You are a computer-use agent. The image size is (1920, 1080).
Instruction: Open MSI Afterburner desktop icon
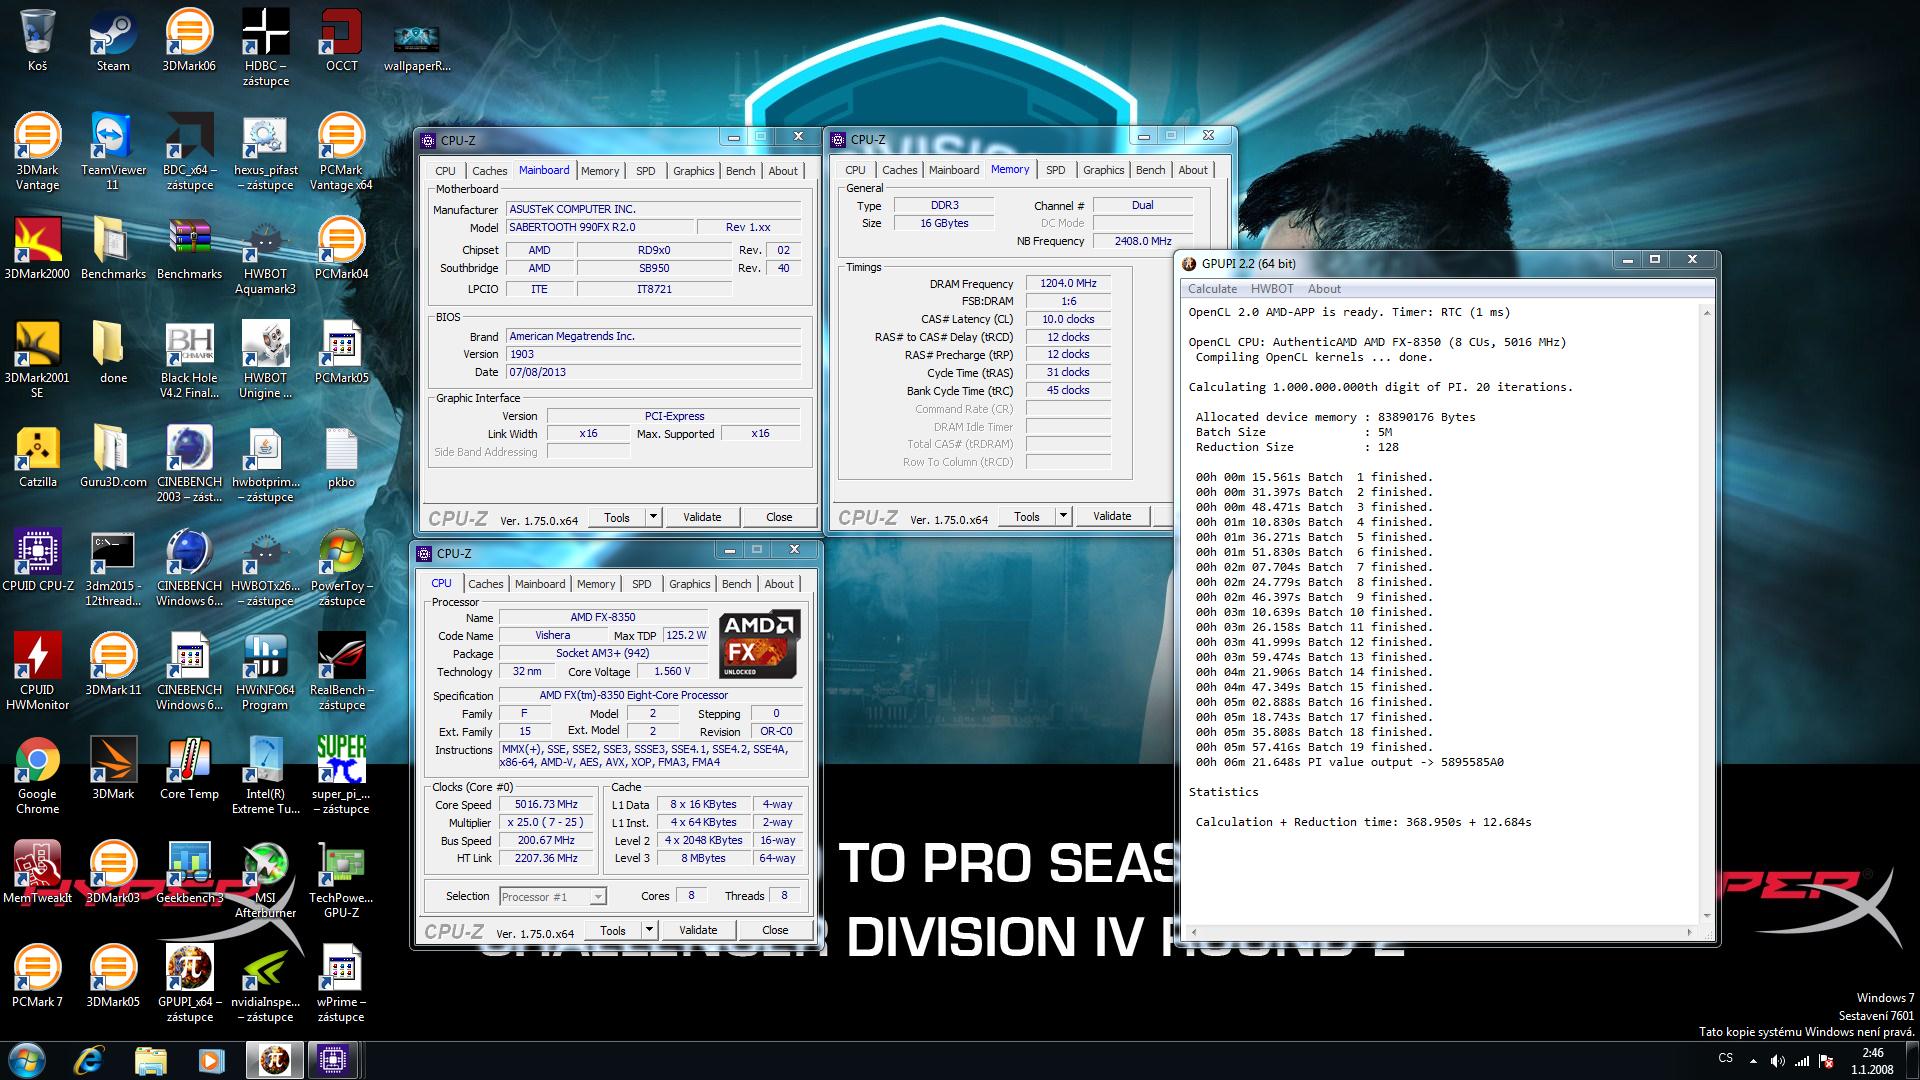pyautogui.click(x=265, y=880)
